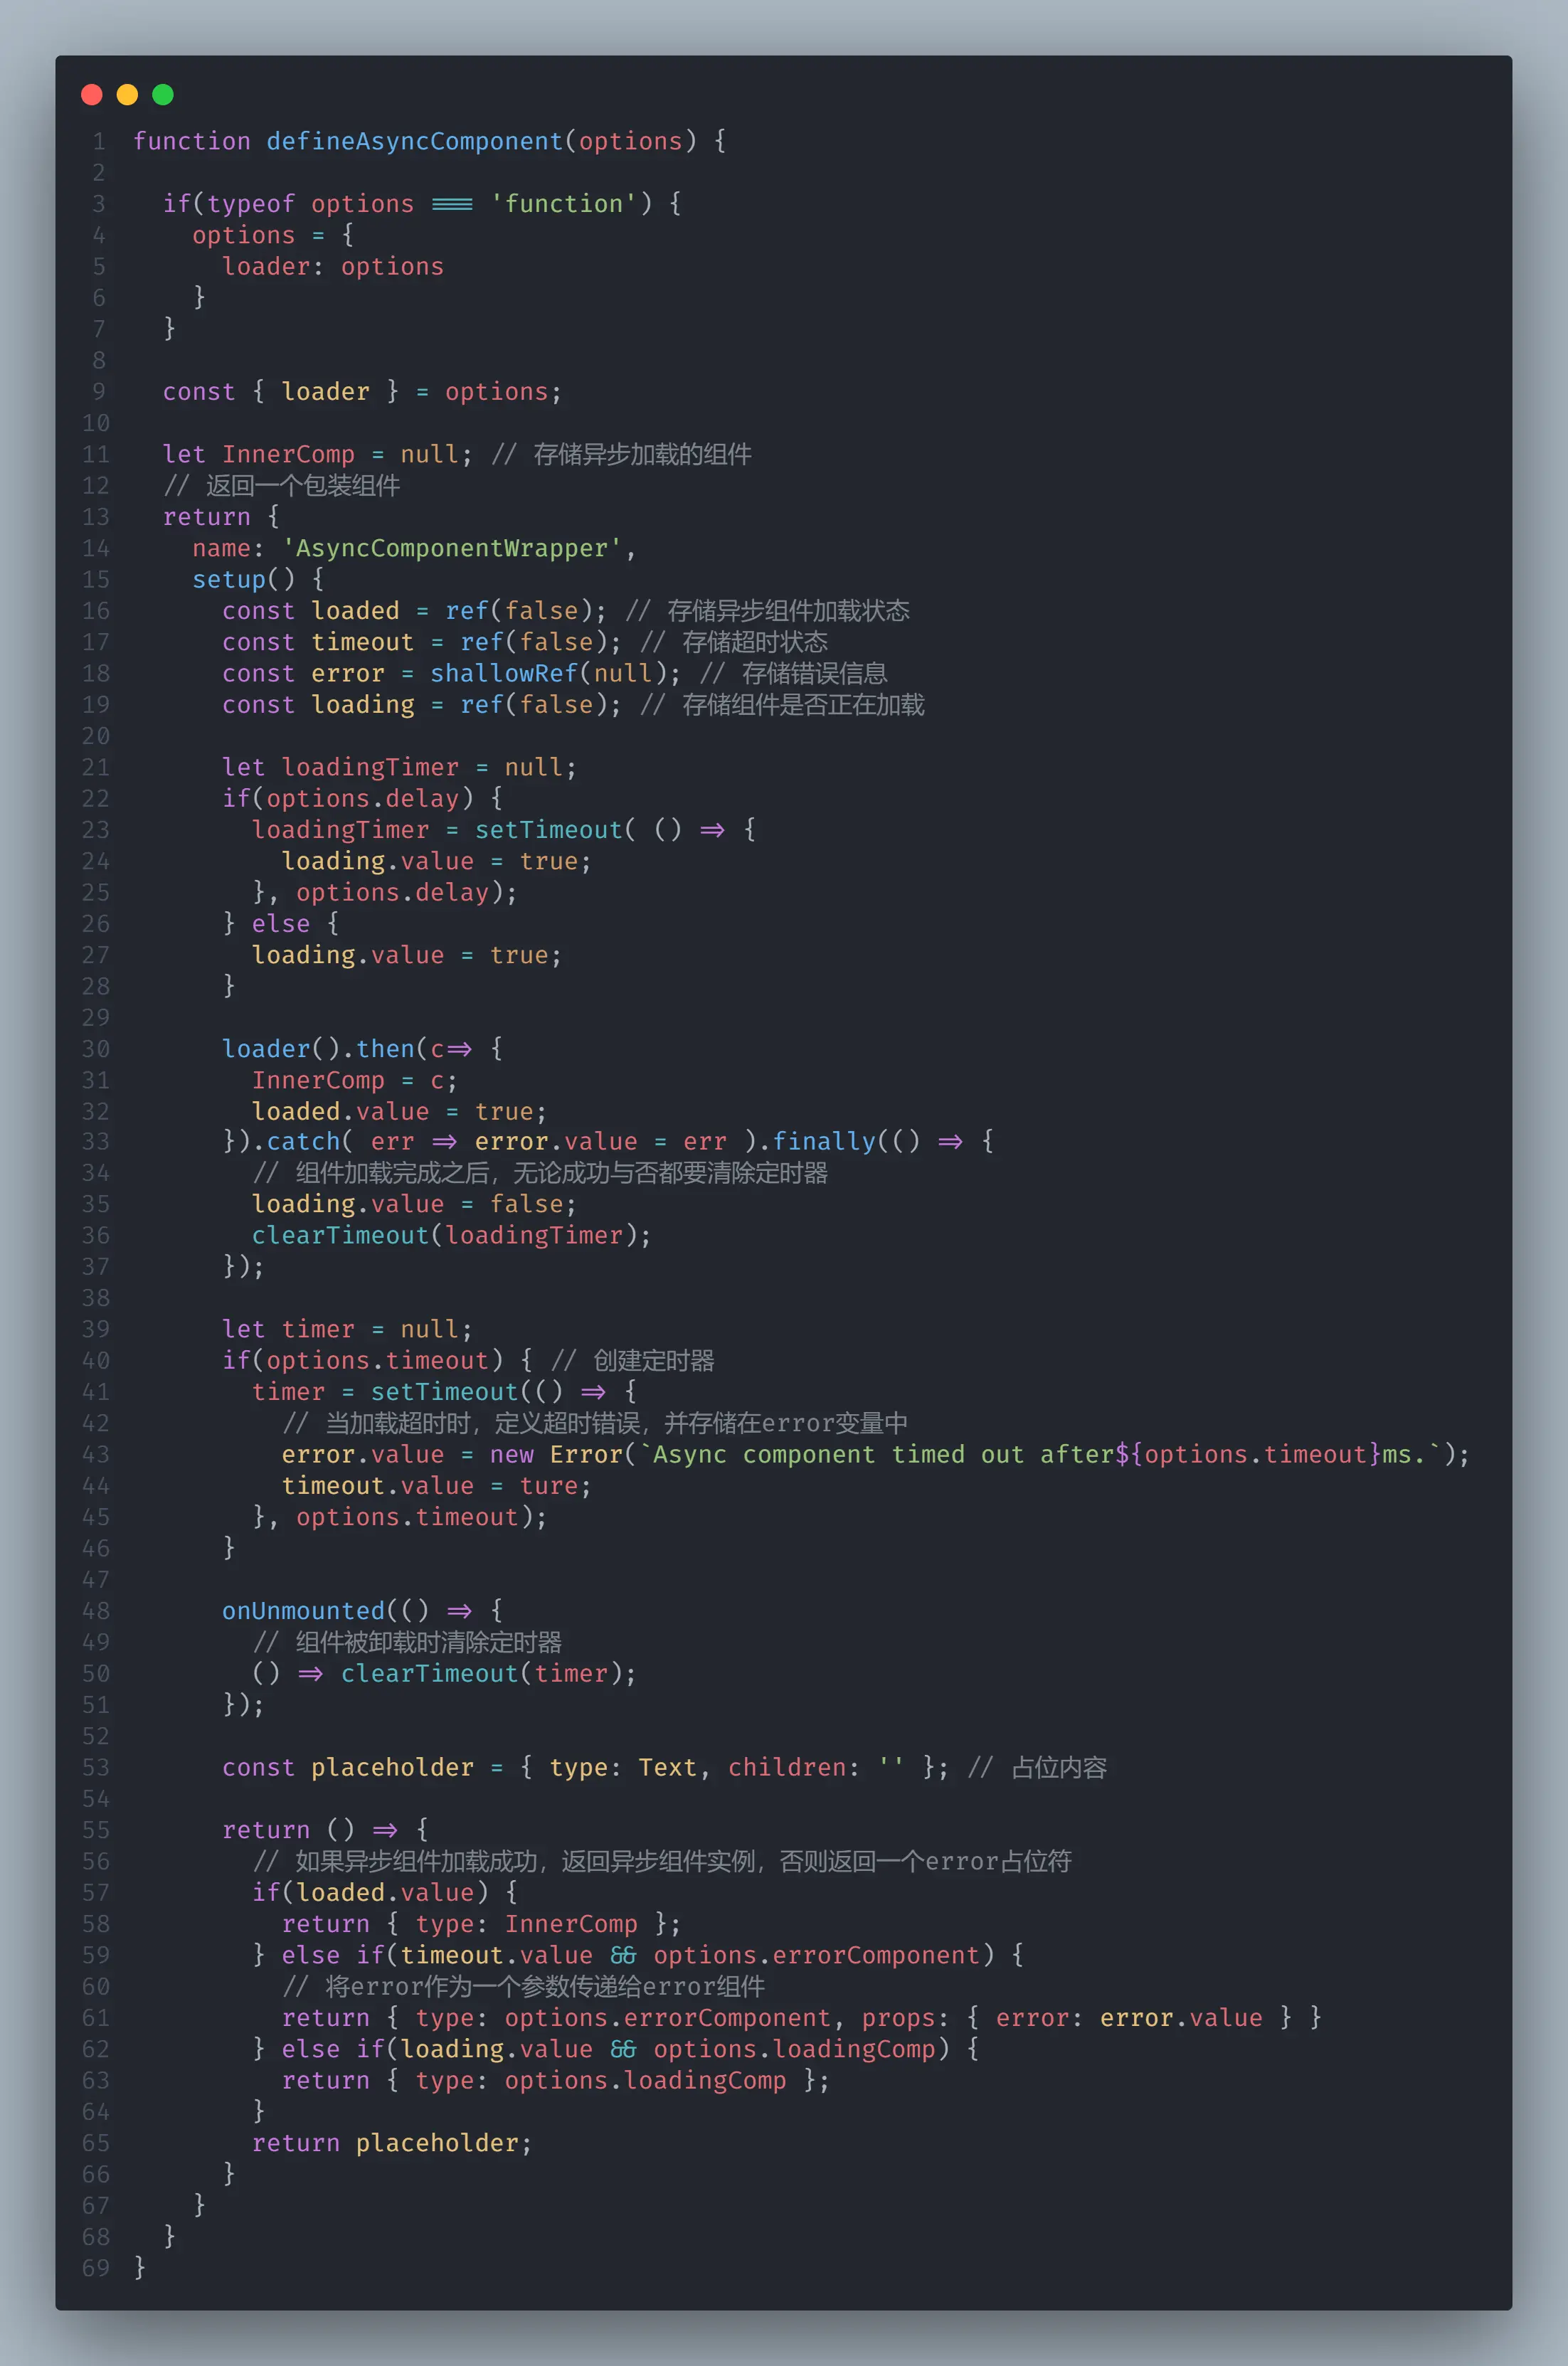Screen dimensions: 1568x2366
Task: Click "}, options.delay);" on line 25
Action: (384, 892)
